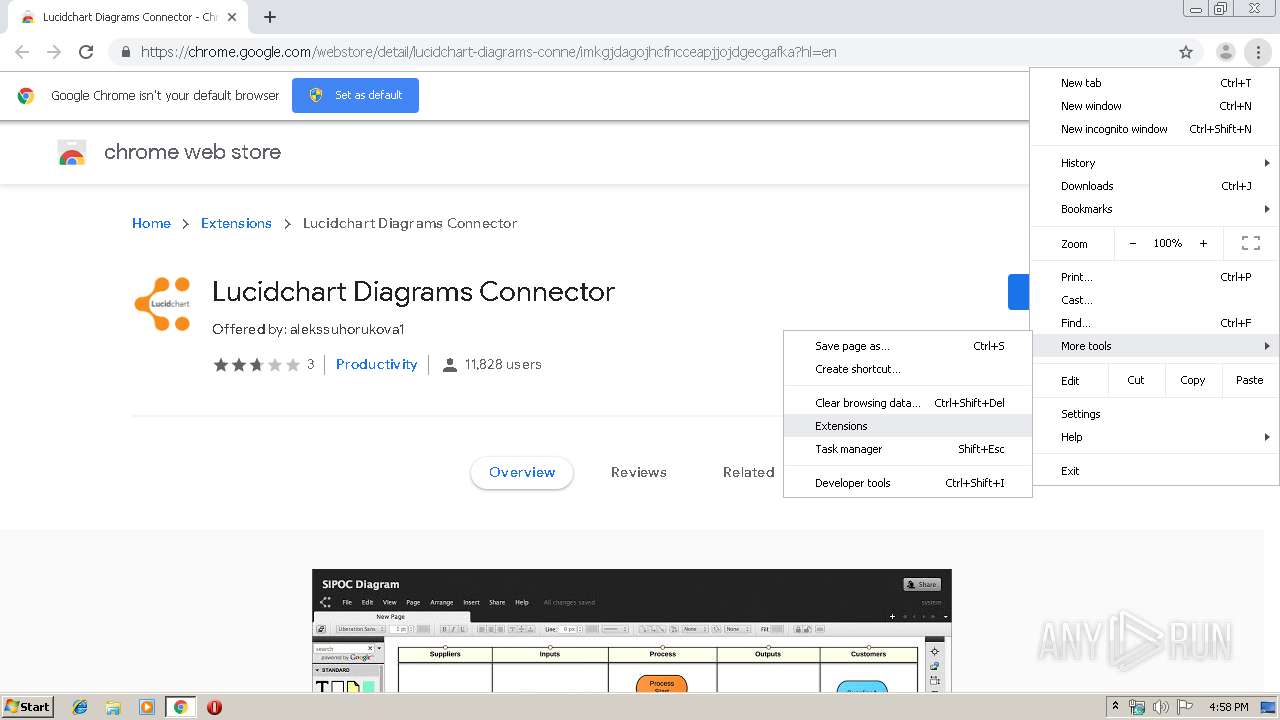This screenshot has height=720, width=1280.
Task: Select Find in Chrome menu
Action: click(1155, 323)
